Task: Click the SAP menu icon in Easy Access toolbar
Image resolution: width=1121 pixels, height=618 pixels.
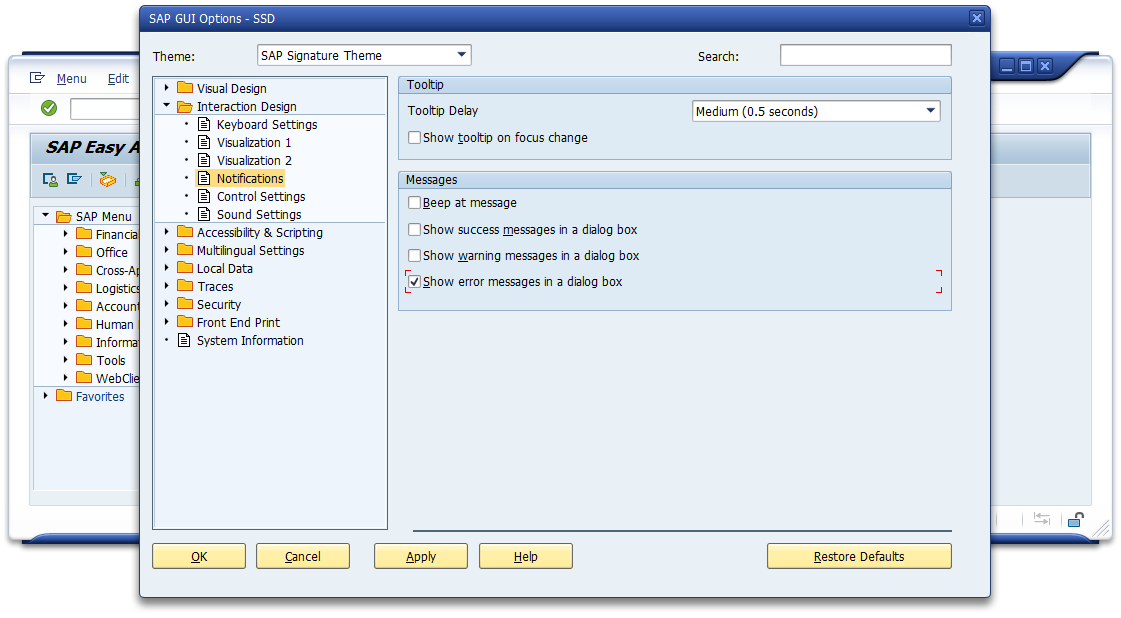Action: point(74,179)
